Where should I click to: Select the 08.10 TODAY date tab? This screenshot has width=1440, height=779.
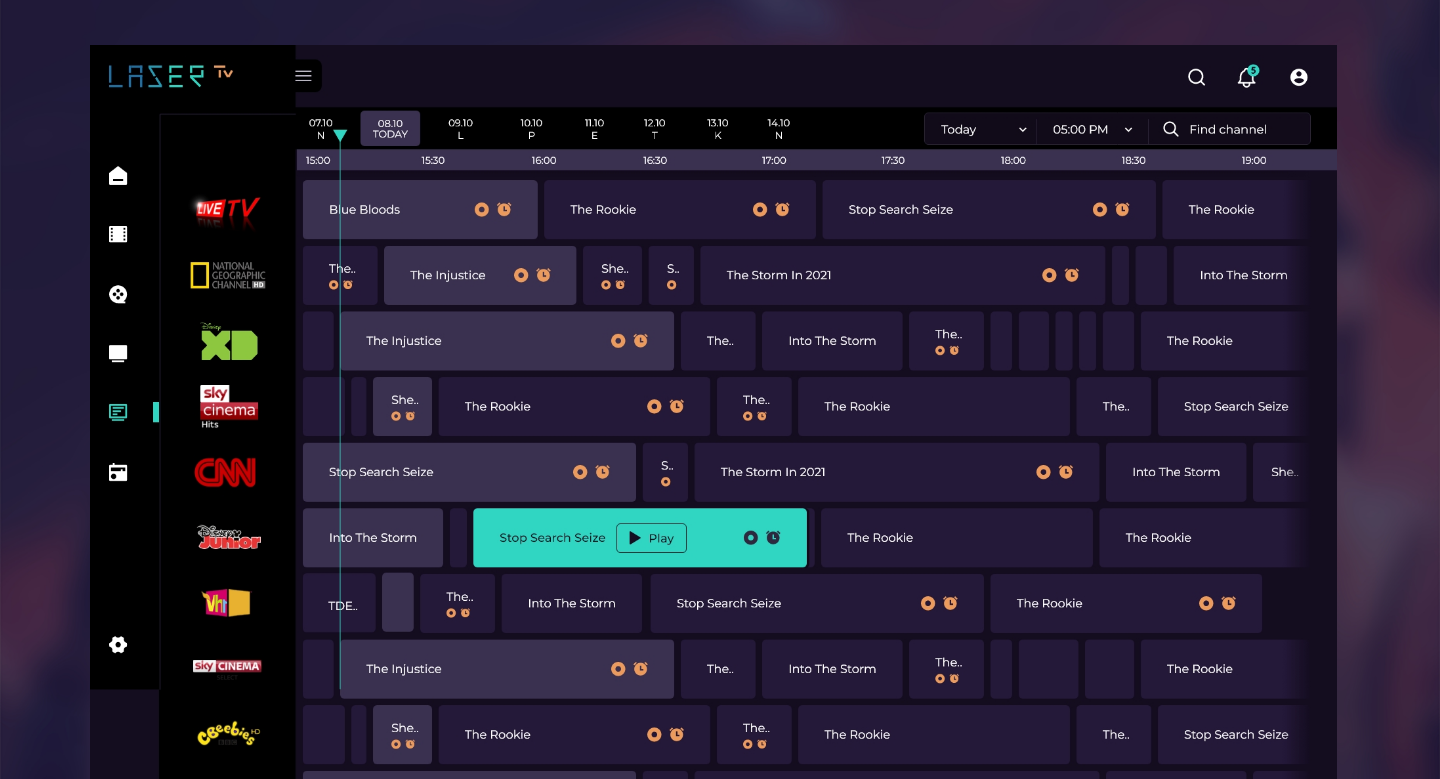[390, 129]
